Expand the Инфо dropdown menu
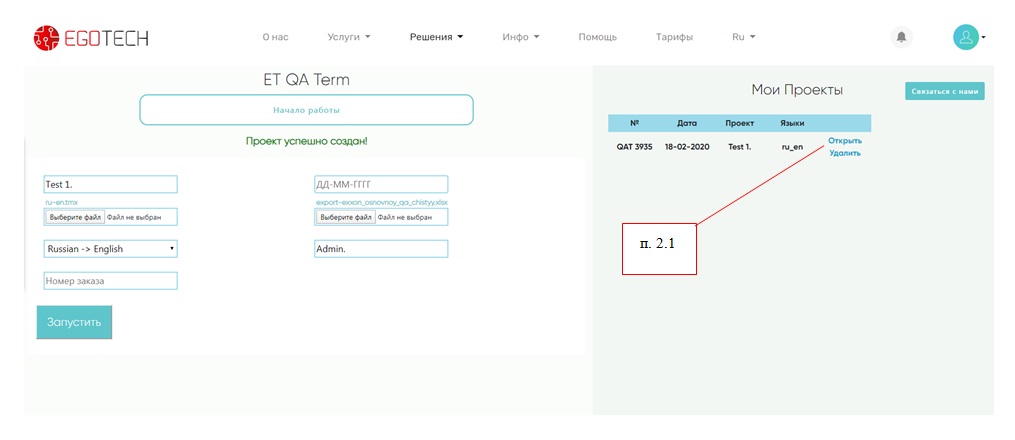 [x=520, y=37]
